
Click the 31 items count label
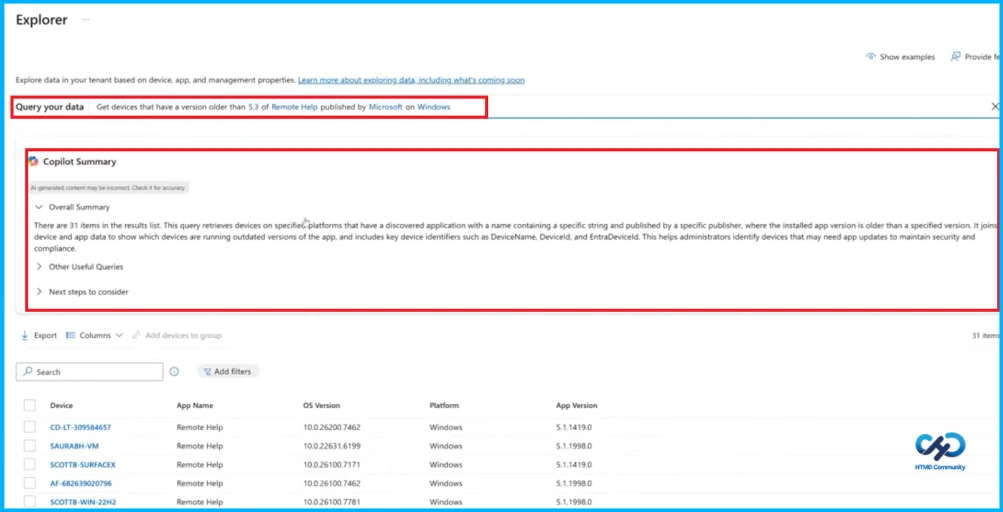(985, 335)
